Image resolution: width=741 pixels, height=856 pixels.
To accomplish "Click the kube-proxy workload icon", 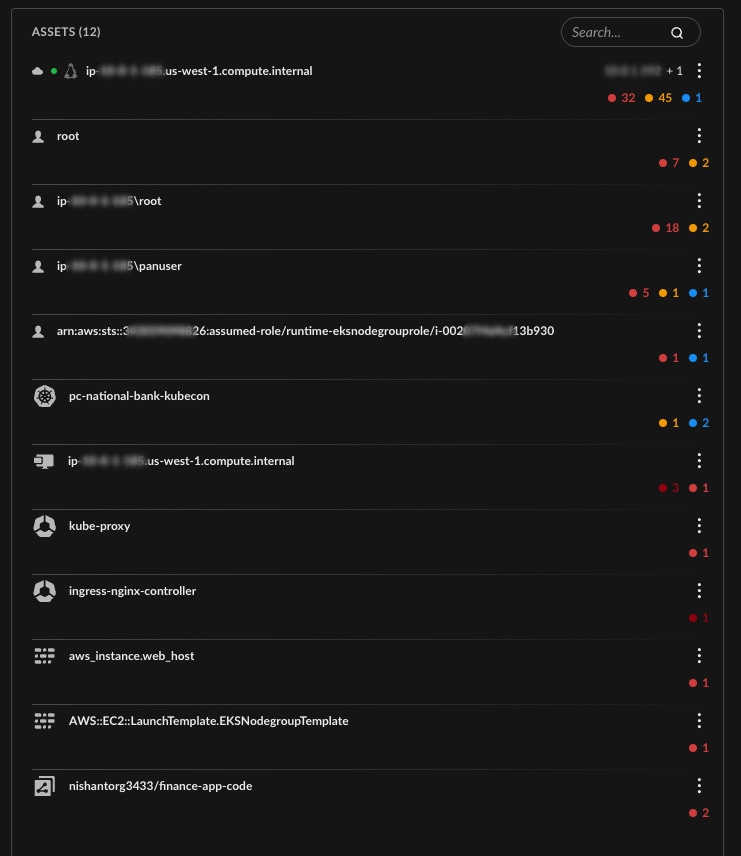I will pyautogui.click(x=45, y=526).
